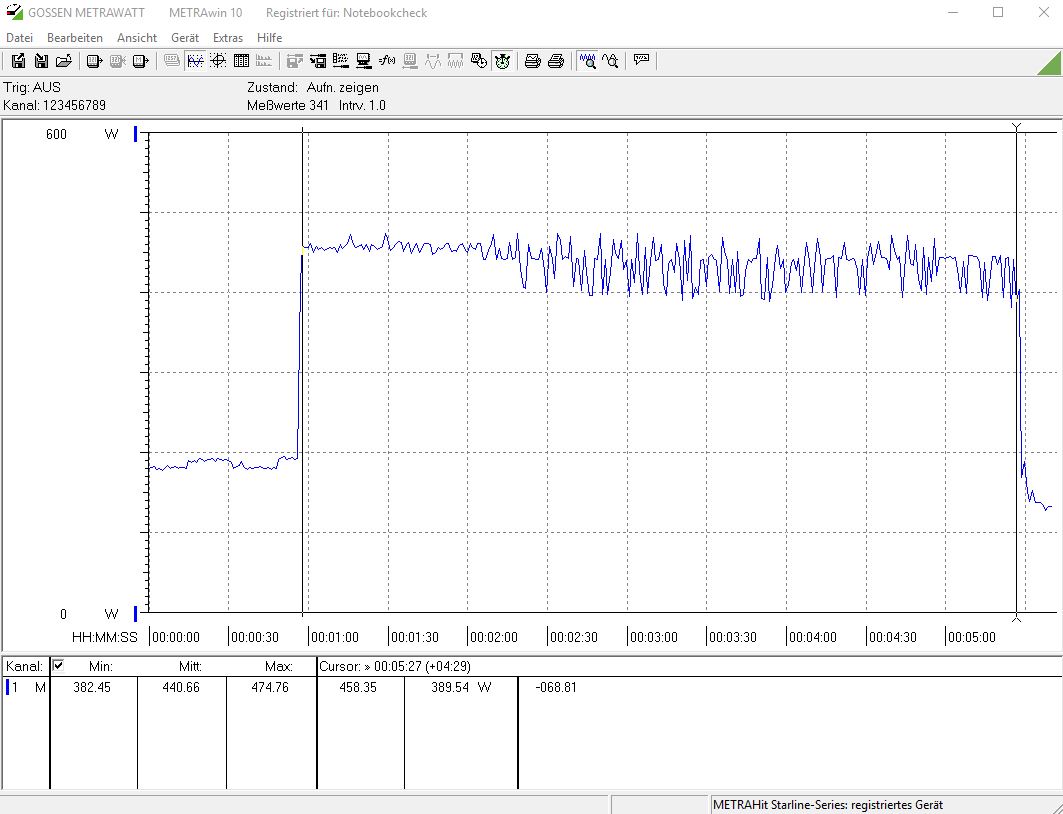Viewport: 1063px width, 814px height.
Task: Click the first save disk icon in toolbar
Action: point(19,61)
